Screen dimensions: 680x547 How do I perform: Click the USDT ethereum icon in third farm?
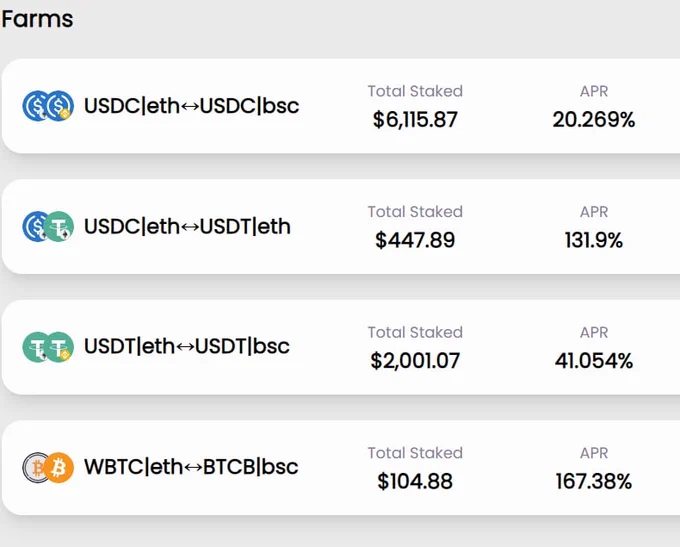click(35, 347)
